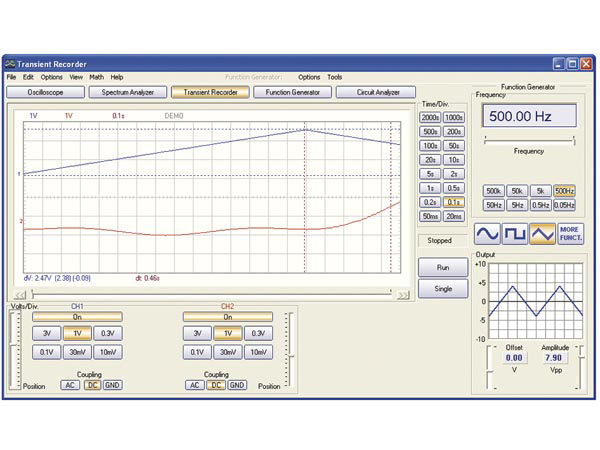Select CH2 3V volts per division
Viewport: 600px width, 450px height.
197,333
